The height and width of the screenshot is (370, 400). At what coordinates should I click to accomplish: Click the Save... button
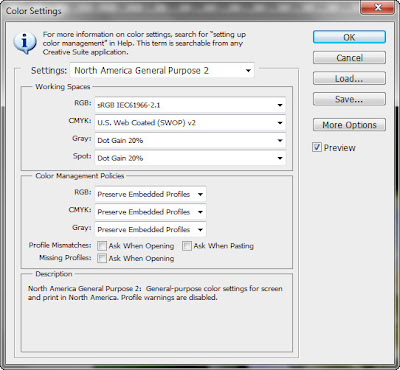click(x=349, y=99)
